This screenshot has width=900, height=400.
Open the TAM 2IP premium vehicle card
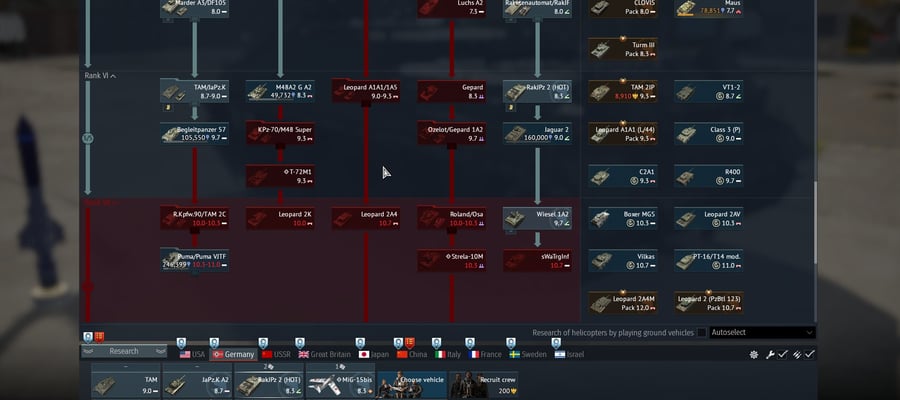pyautogui.click(x=623, y=91)
